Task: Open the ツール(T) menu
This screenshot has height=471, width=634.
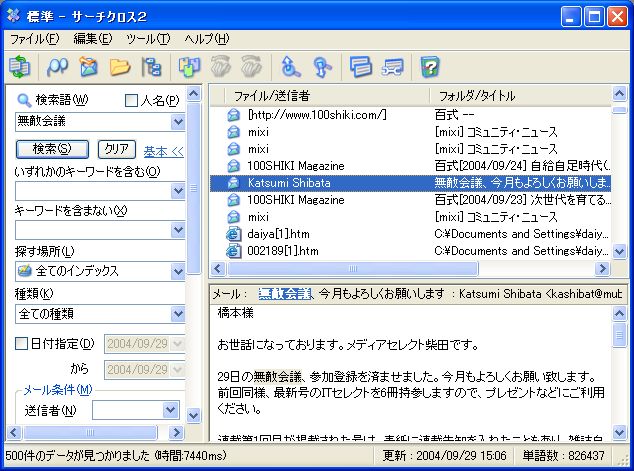Action: (x=148, y=39)
